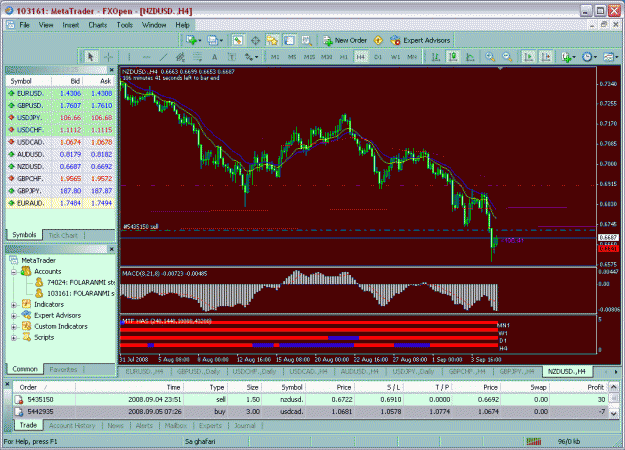Zoom in on the chart
Viewport: 625px width, 450px height.
(490, 57)
